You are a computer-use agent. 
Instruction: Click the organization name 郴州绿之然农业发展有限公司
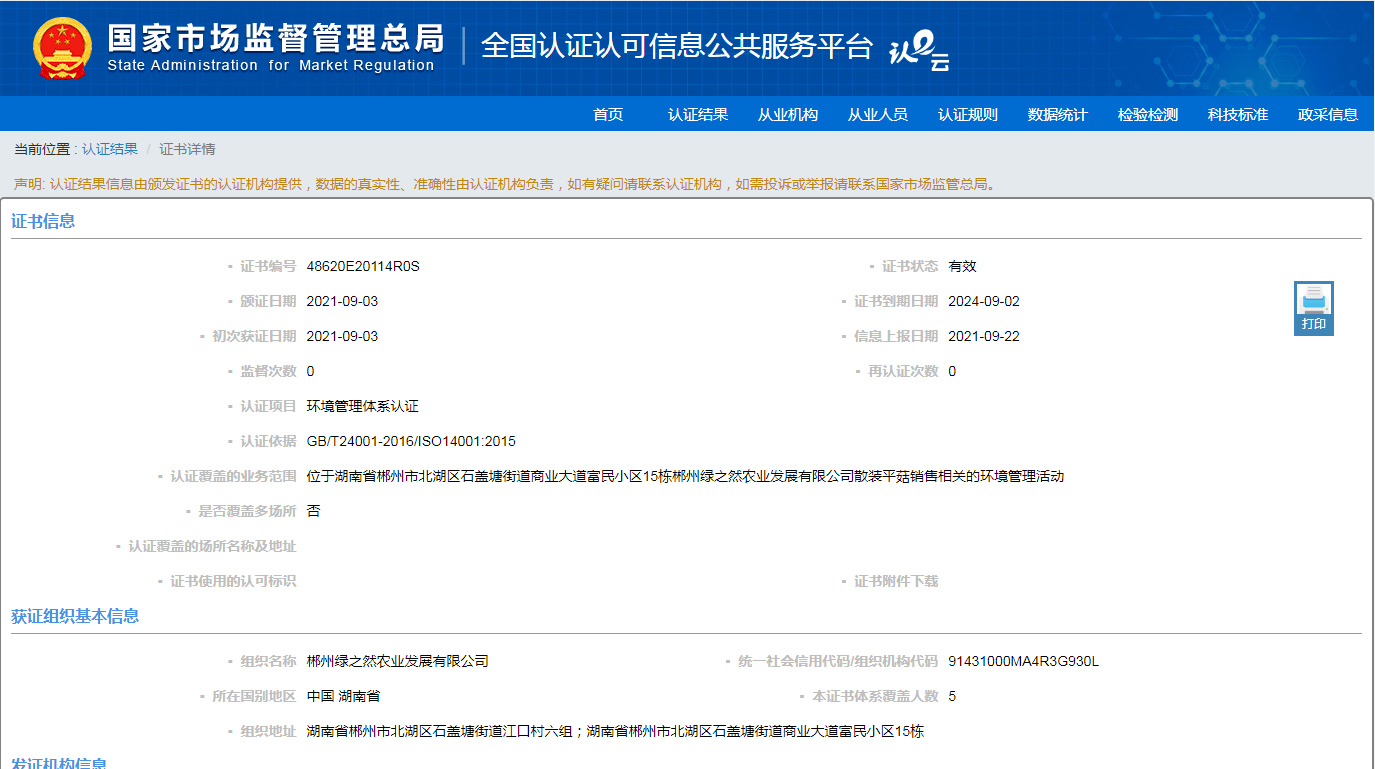click(x=397, y=662)
